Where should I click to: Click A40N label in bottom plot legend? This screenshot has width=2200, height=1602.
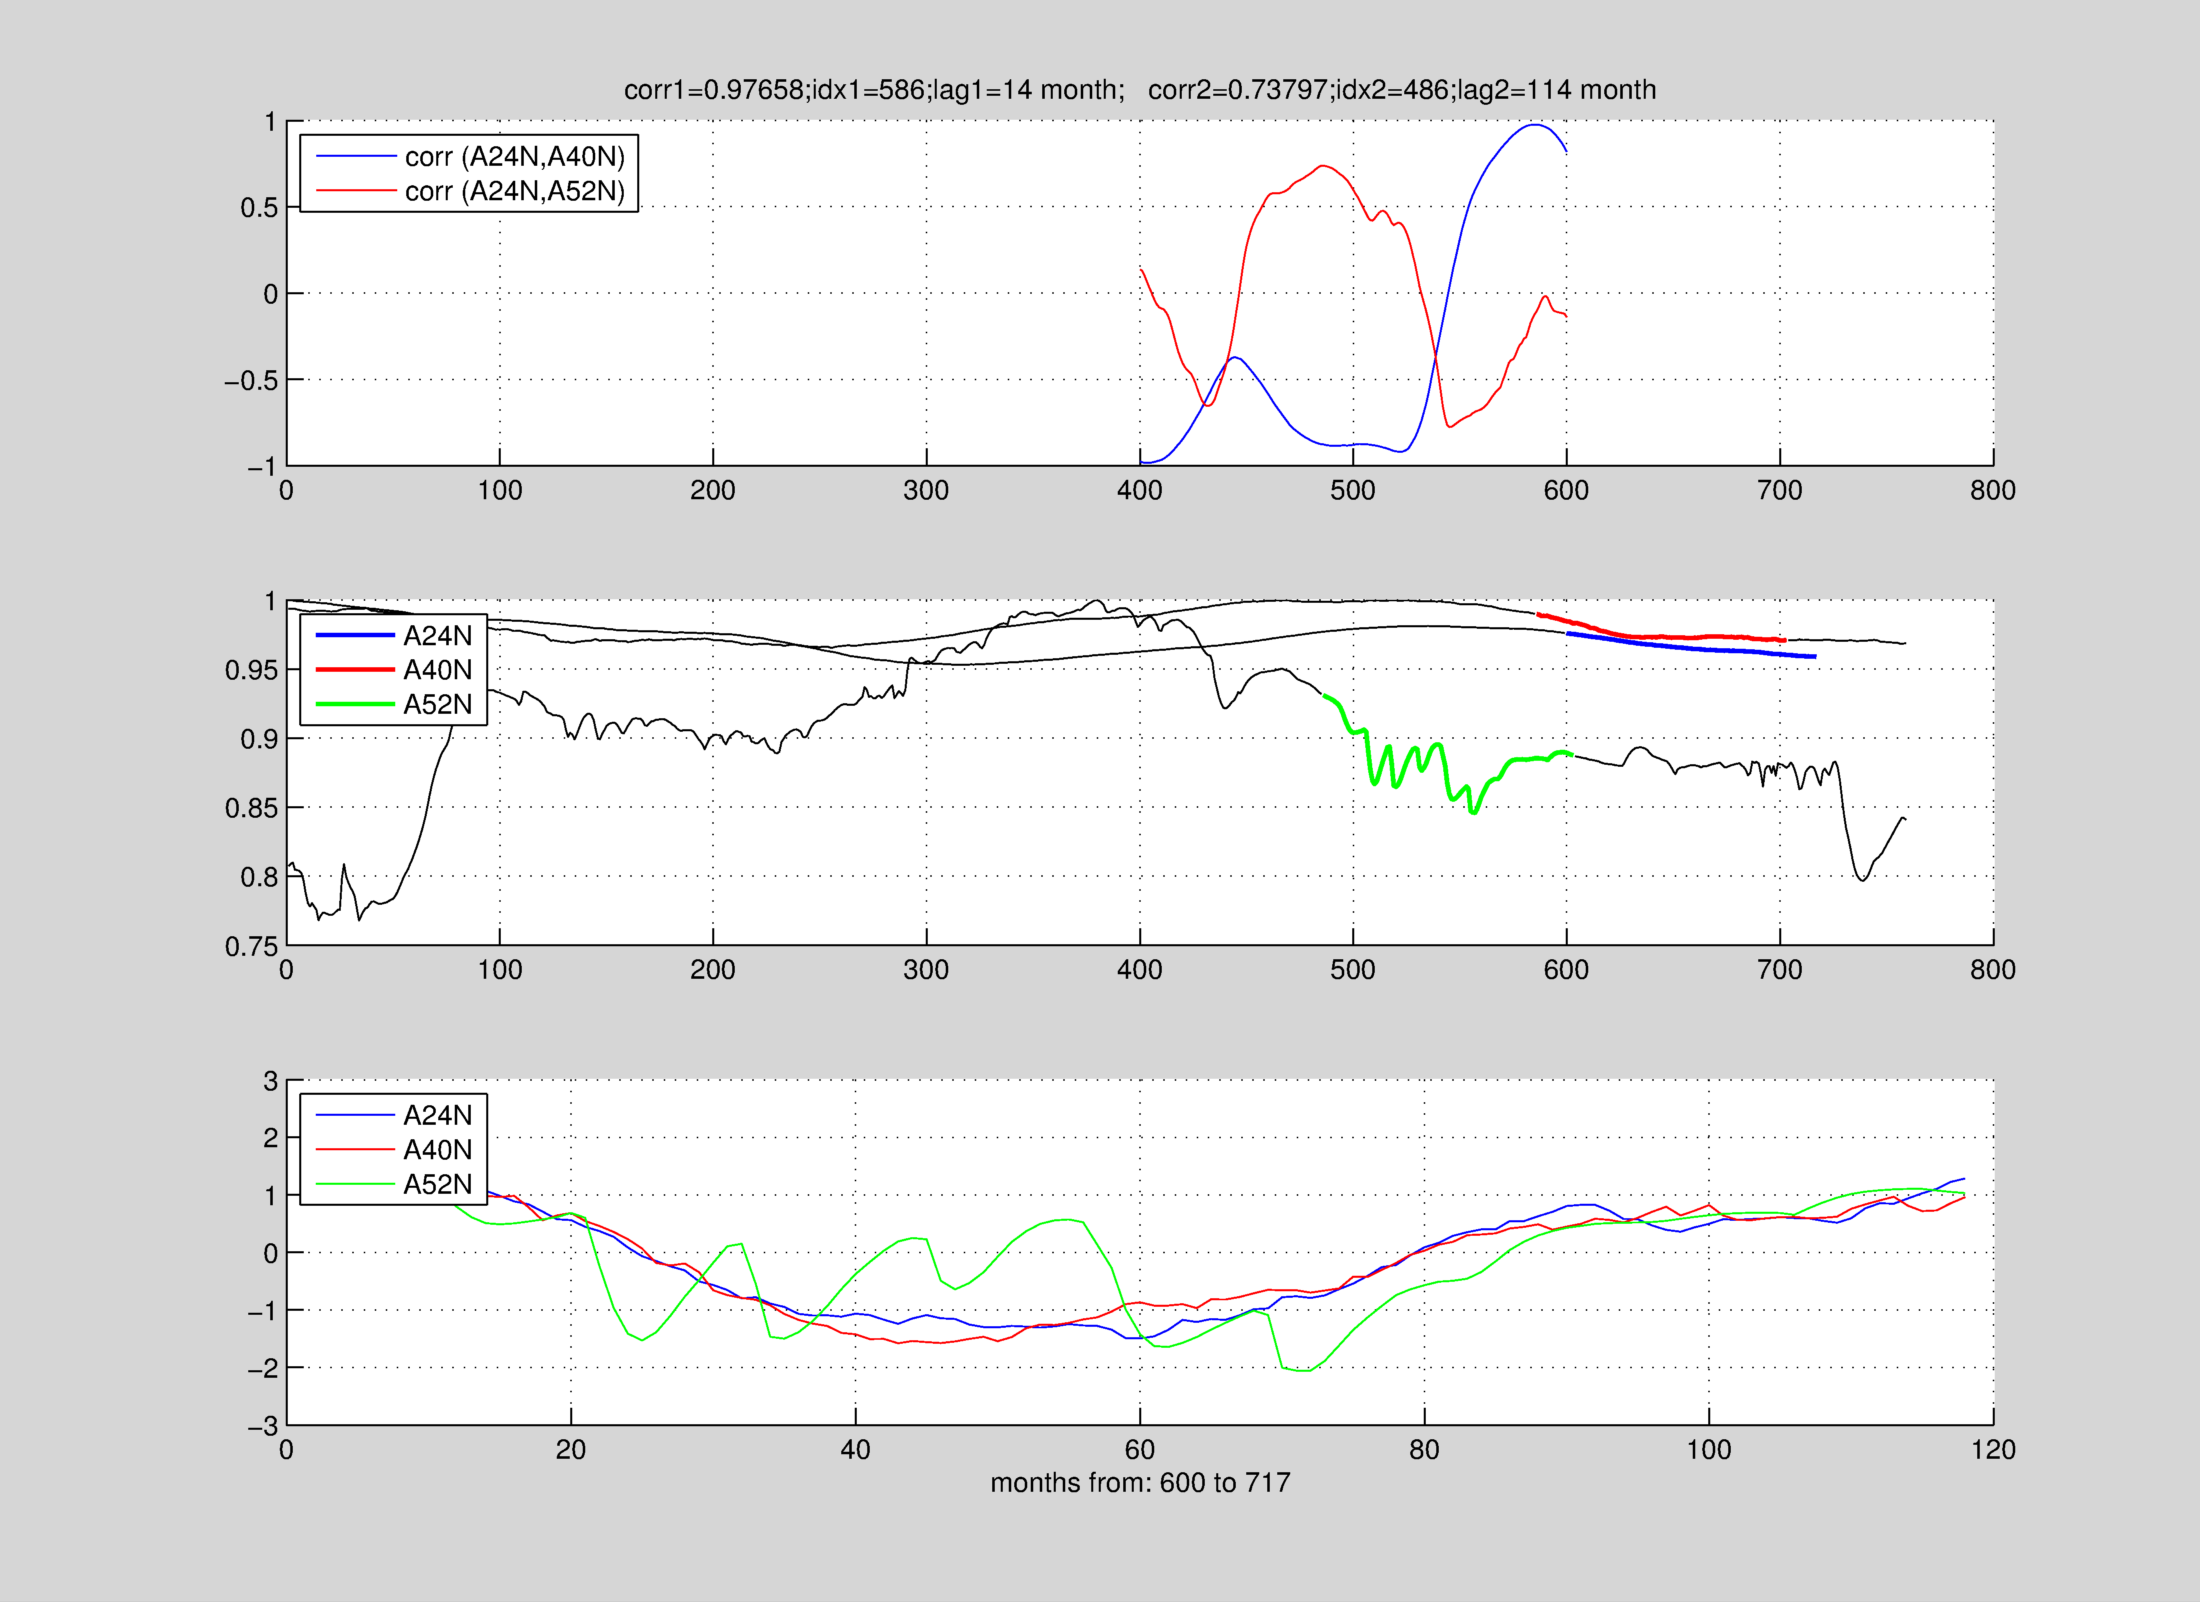pos(437,1150)
